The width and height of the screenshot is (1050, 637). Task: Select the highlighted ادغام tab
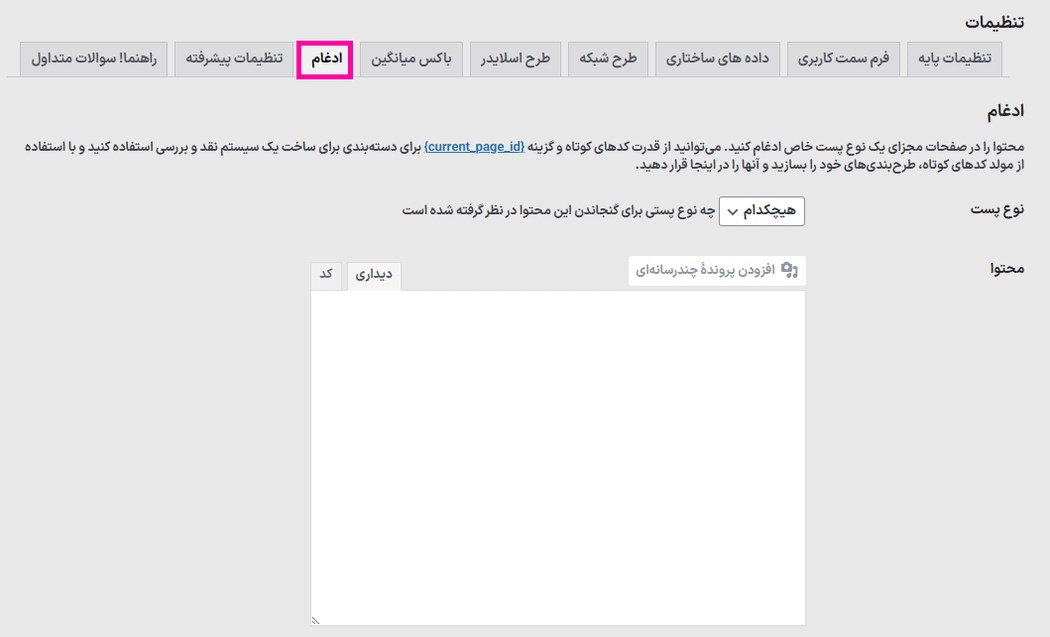(x=325, y=59)
